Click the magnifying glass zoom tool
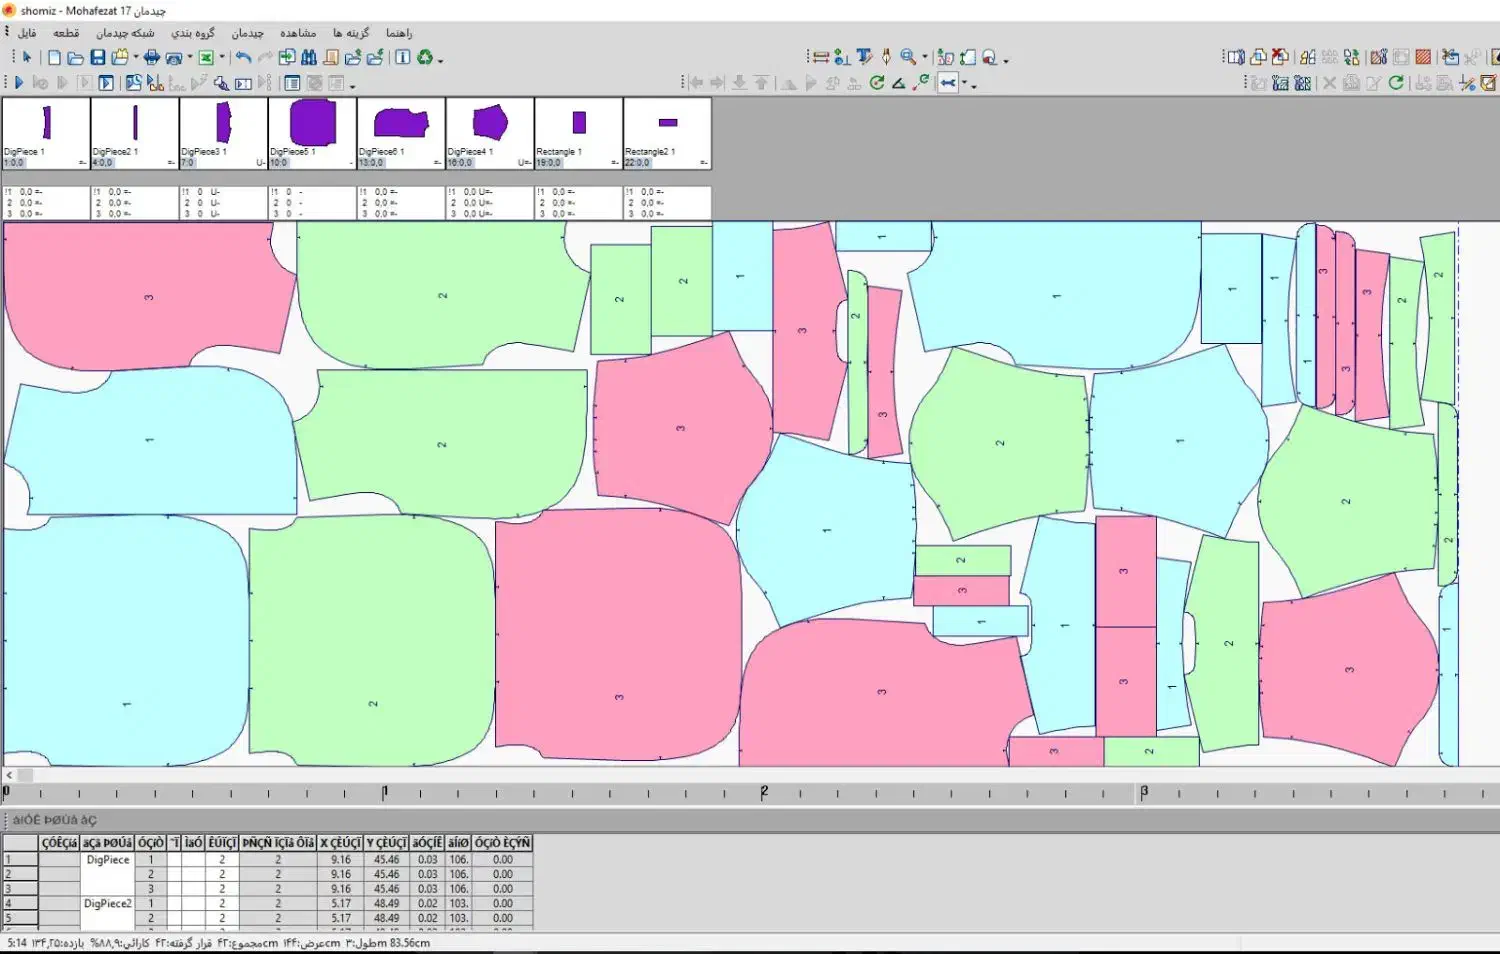The width and height of the screenshot is (1500, 954). [908, 58]
